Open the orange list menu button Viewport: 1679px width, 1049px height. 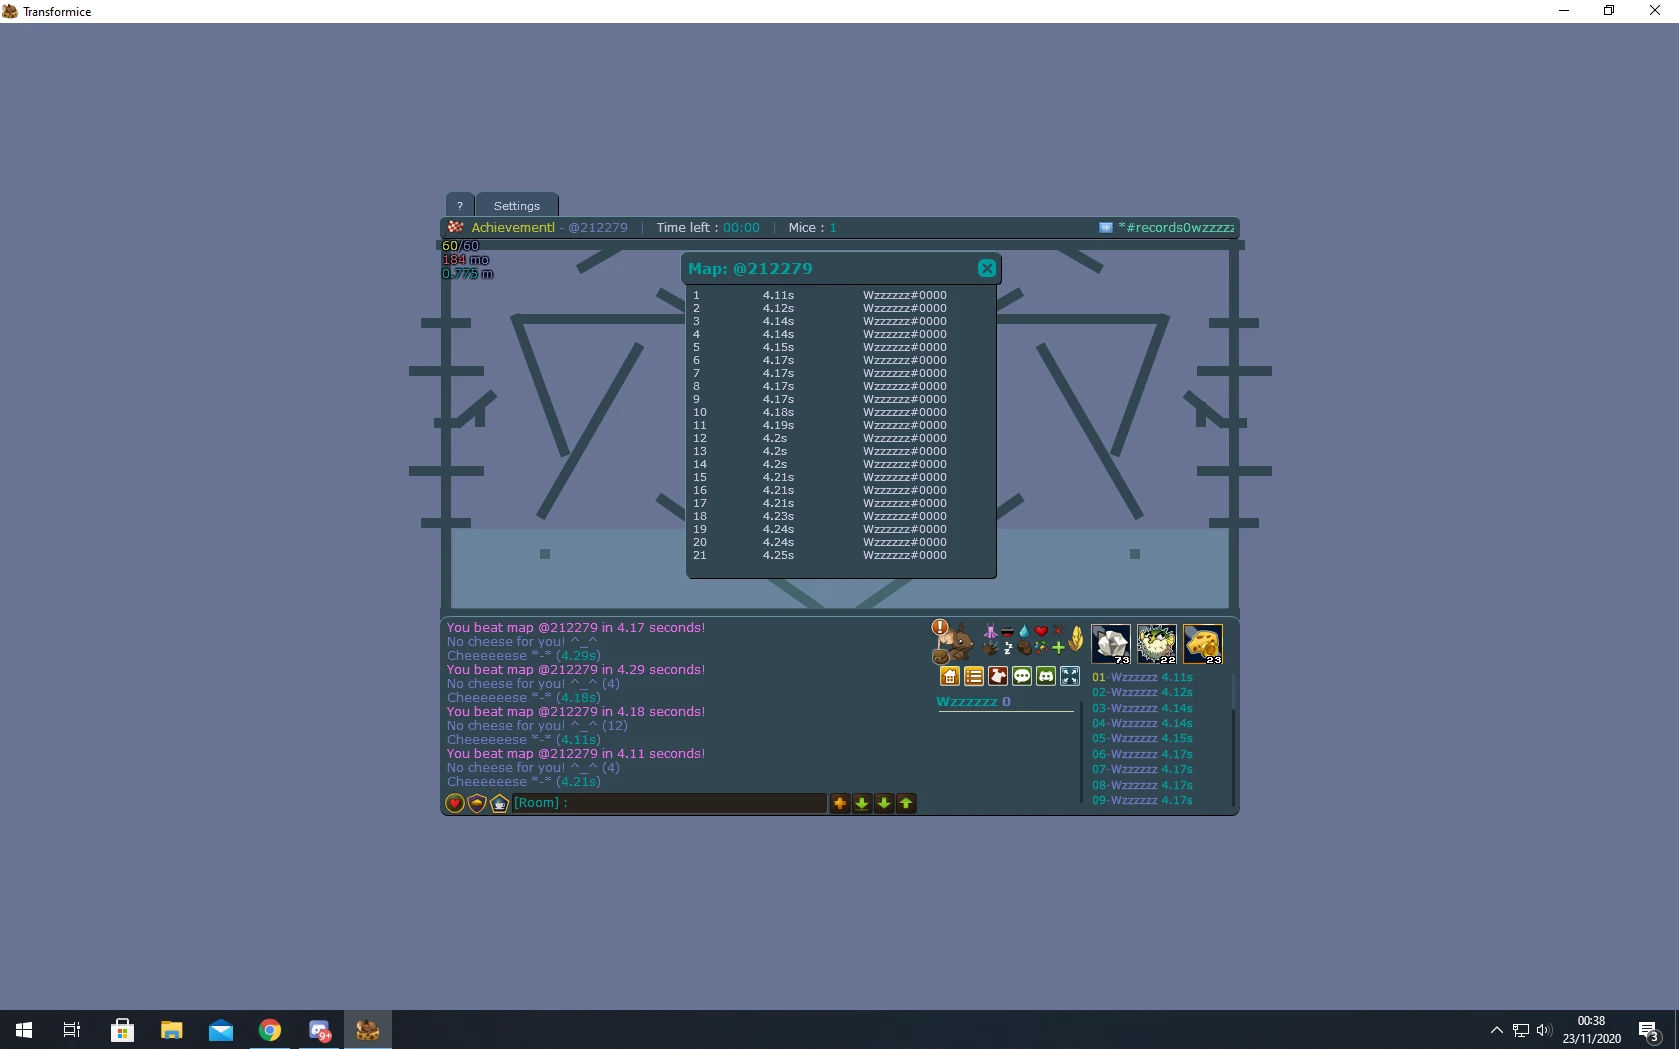[974, 676]
